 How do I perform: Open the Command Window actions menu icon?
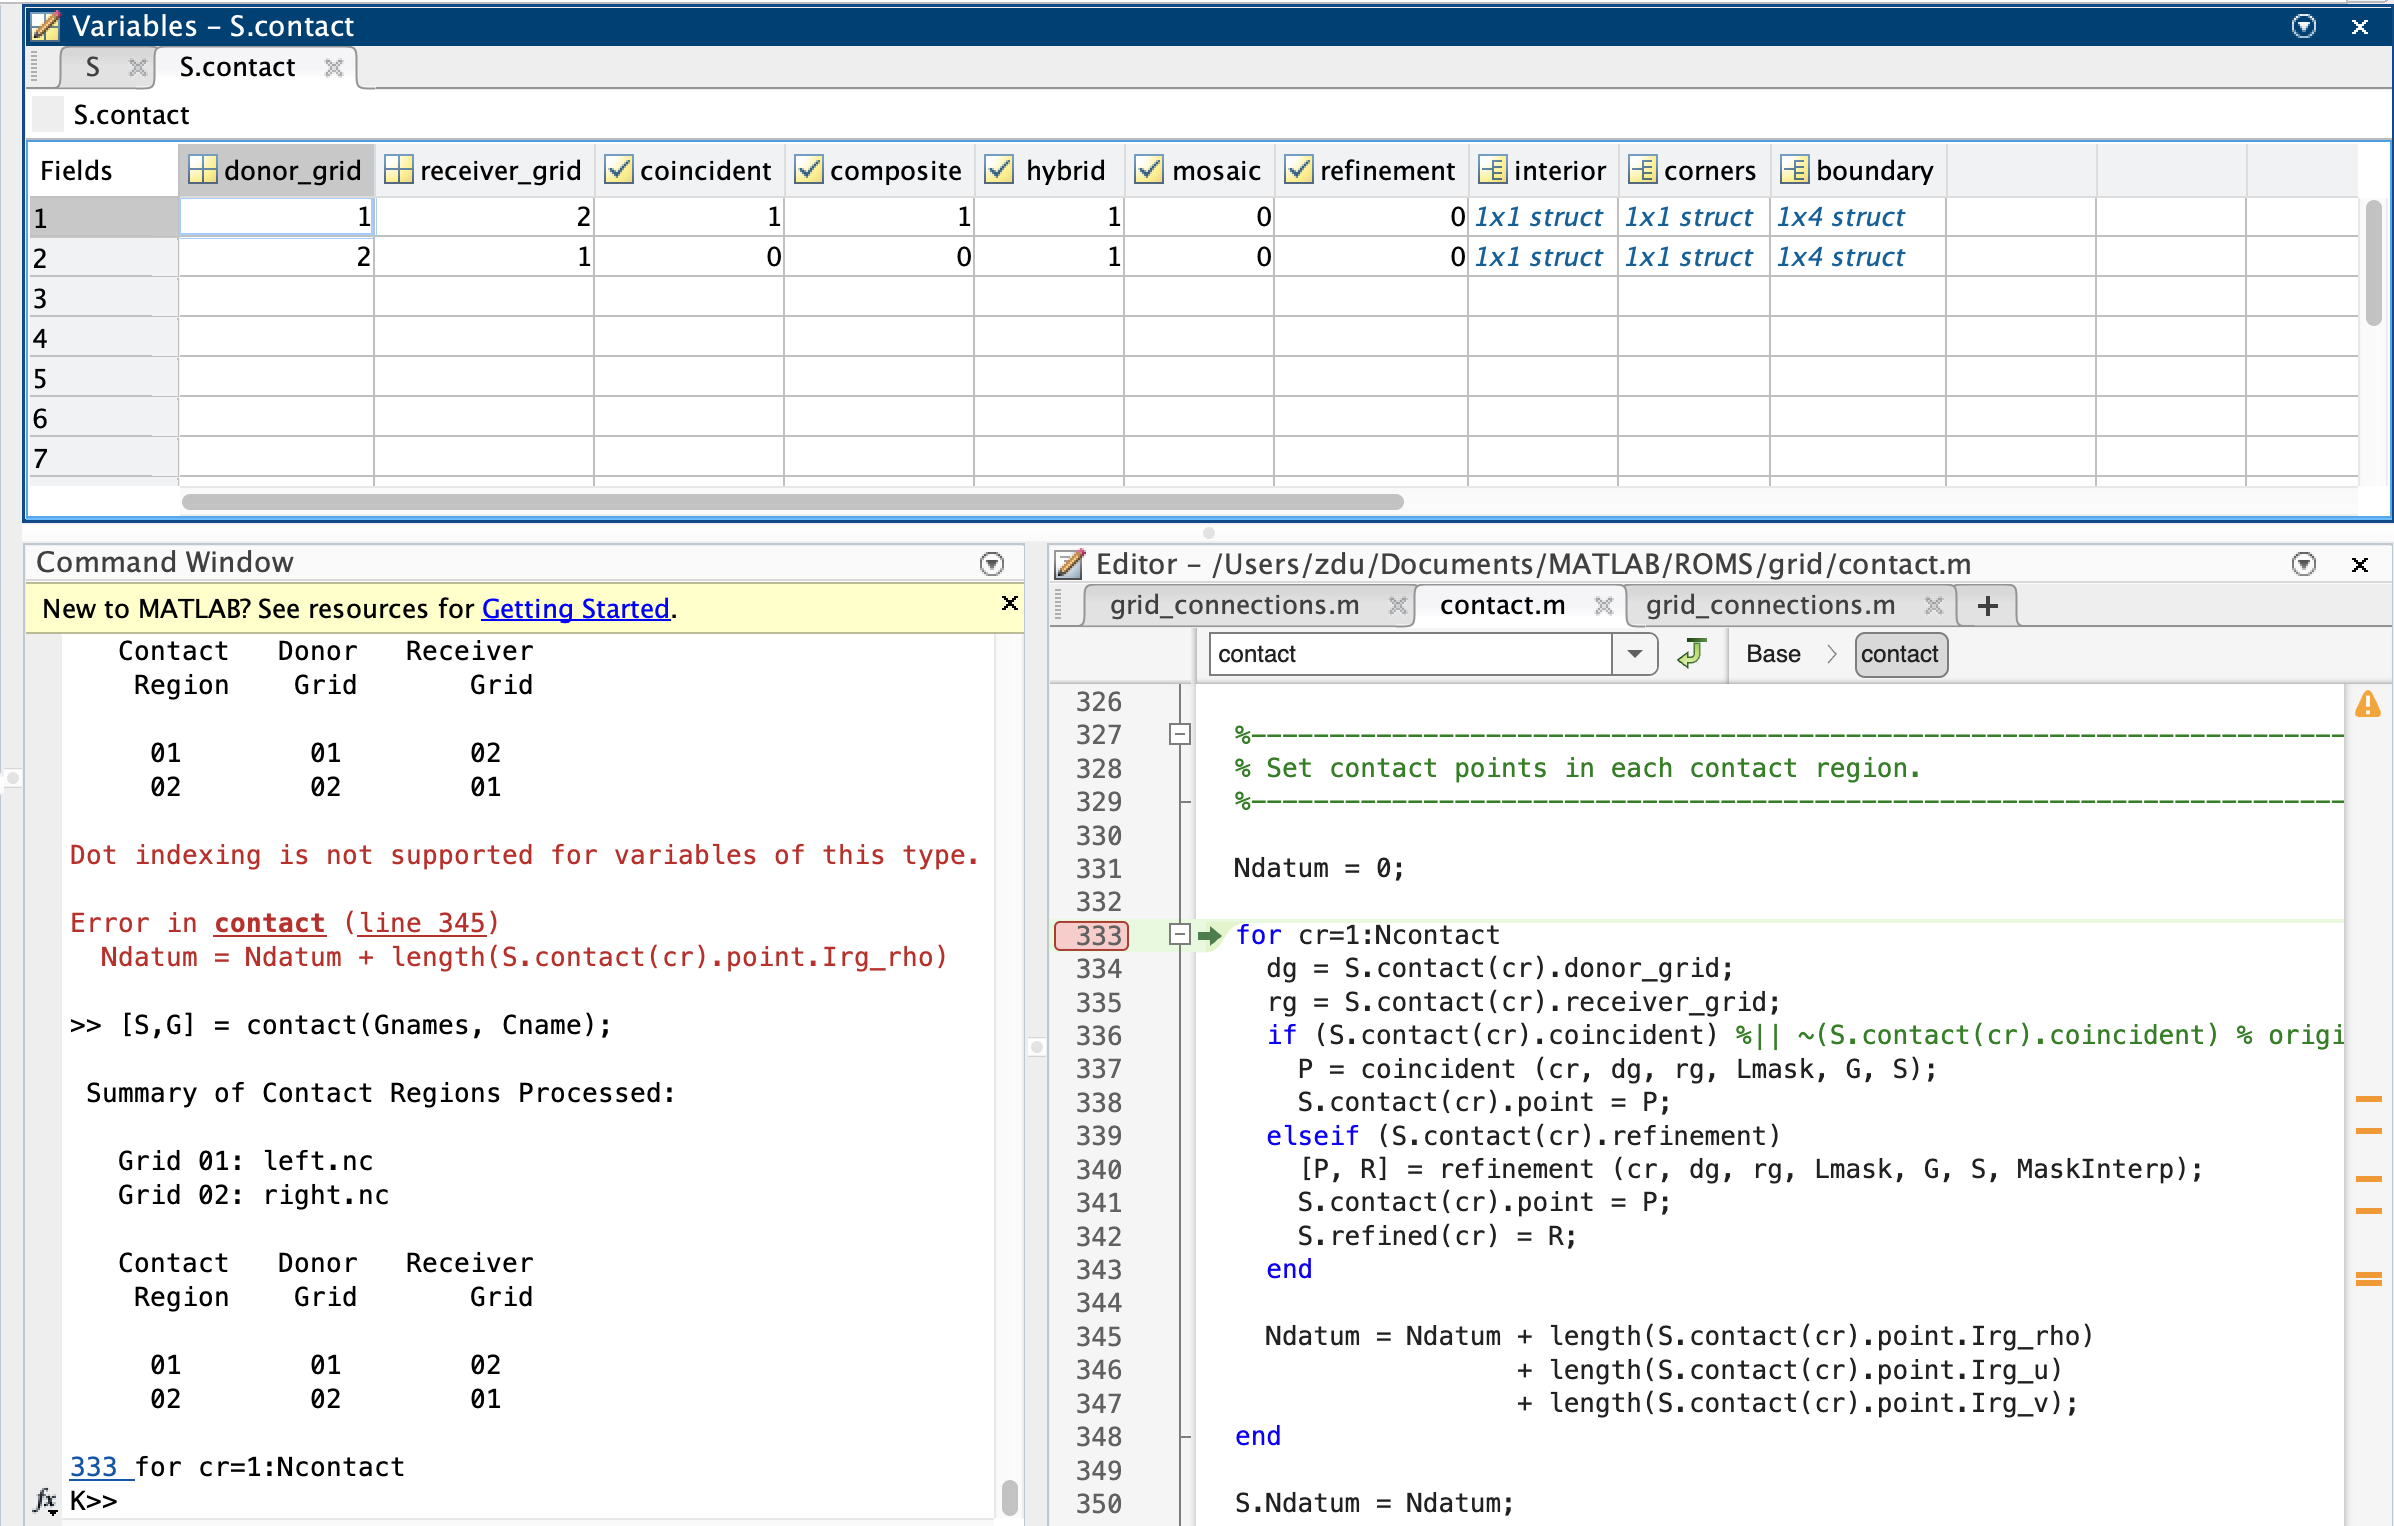991,564
